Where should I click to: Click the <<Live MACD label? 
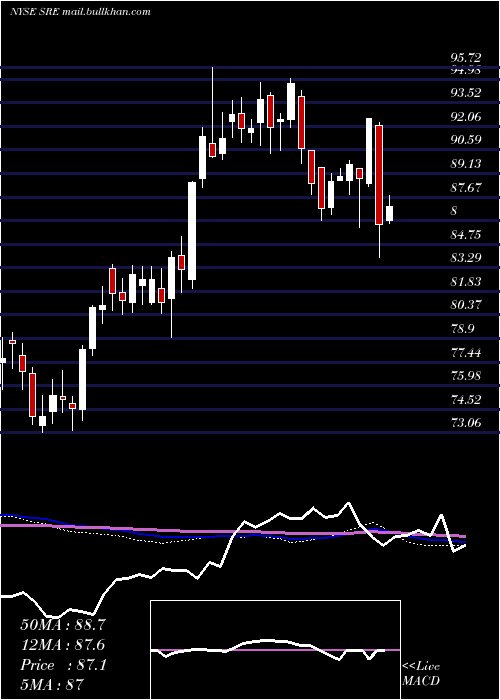(421, 673)
